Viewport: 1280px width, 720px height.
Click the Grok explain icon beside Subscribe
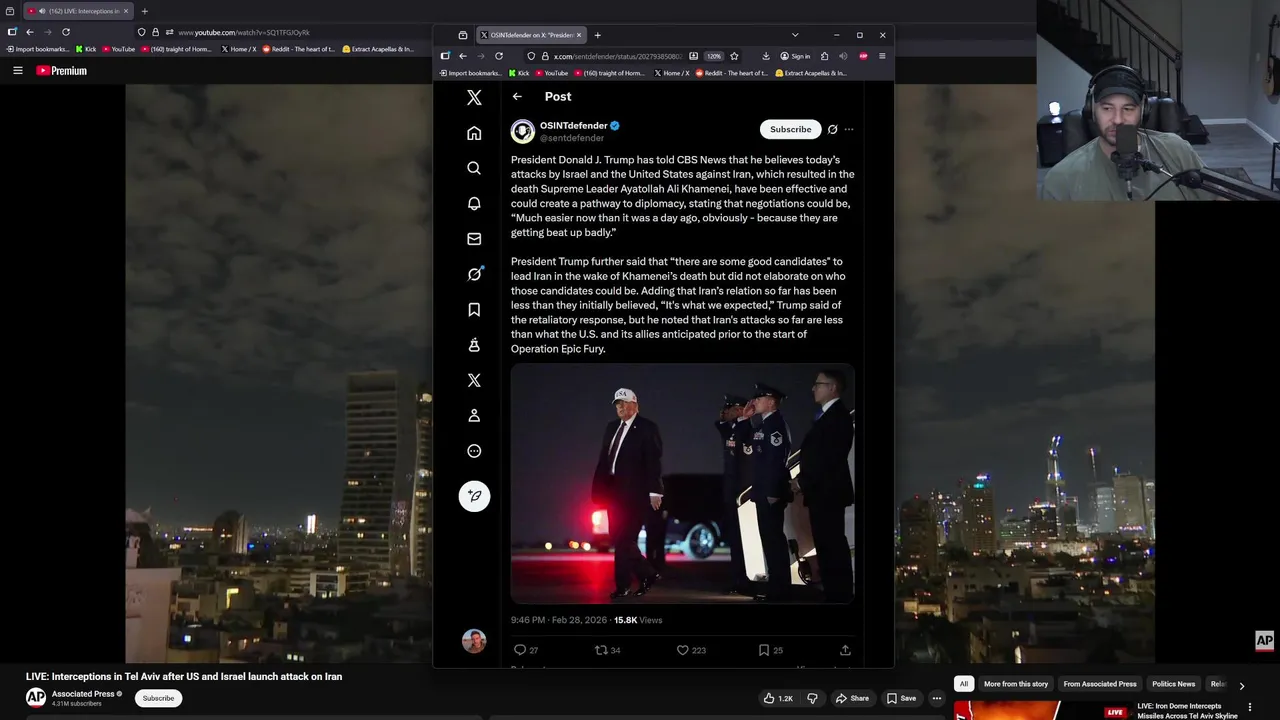(x=832, y=129)
